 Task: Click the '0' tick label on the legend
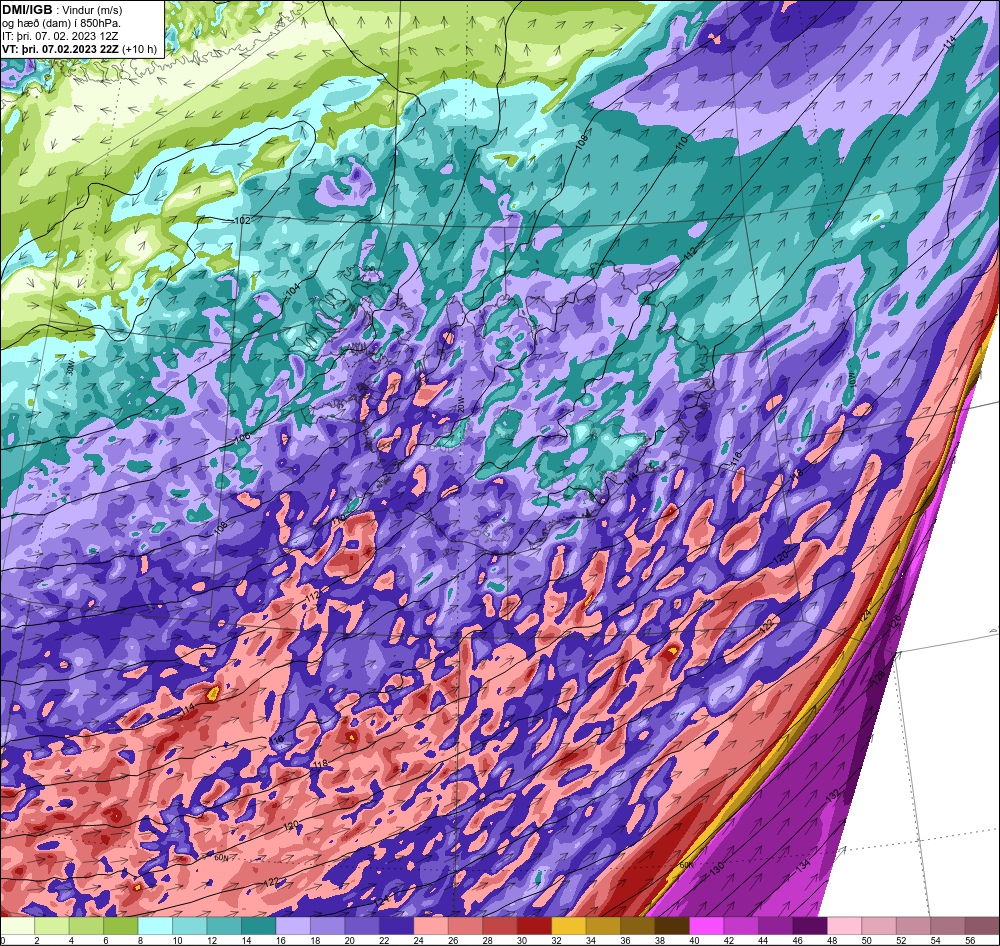click(2, 940)
